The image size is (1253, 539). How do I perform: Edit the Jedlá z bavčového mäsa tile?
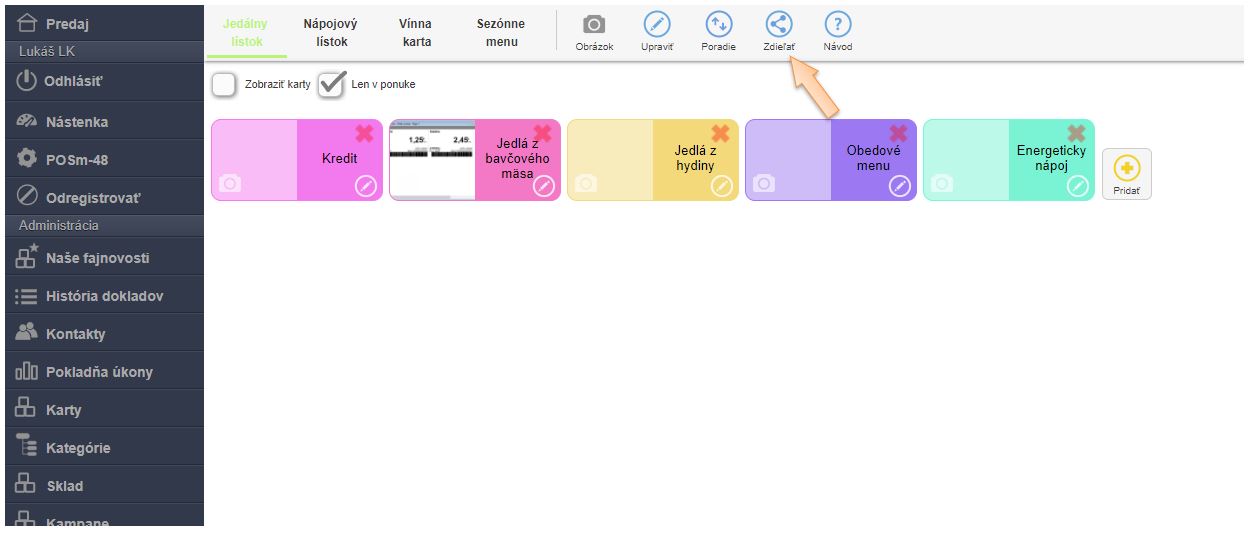tap(544, 186)
